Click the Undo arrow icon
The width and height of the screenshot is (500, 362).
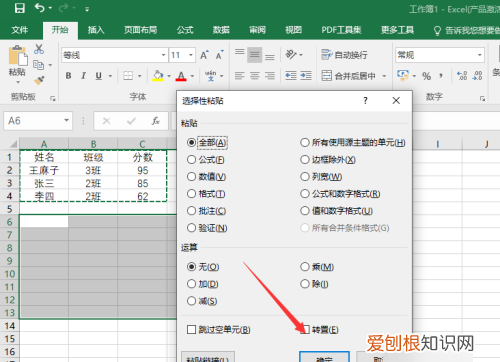(40, 8)
